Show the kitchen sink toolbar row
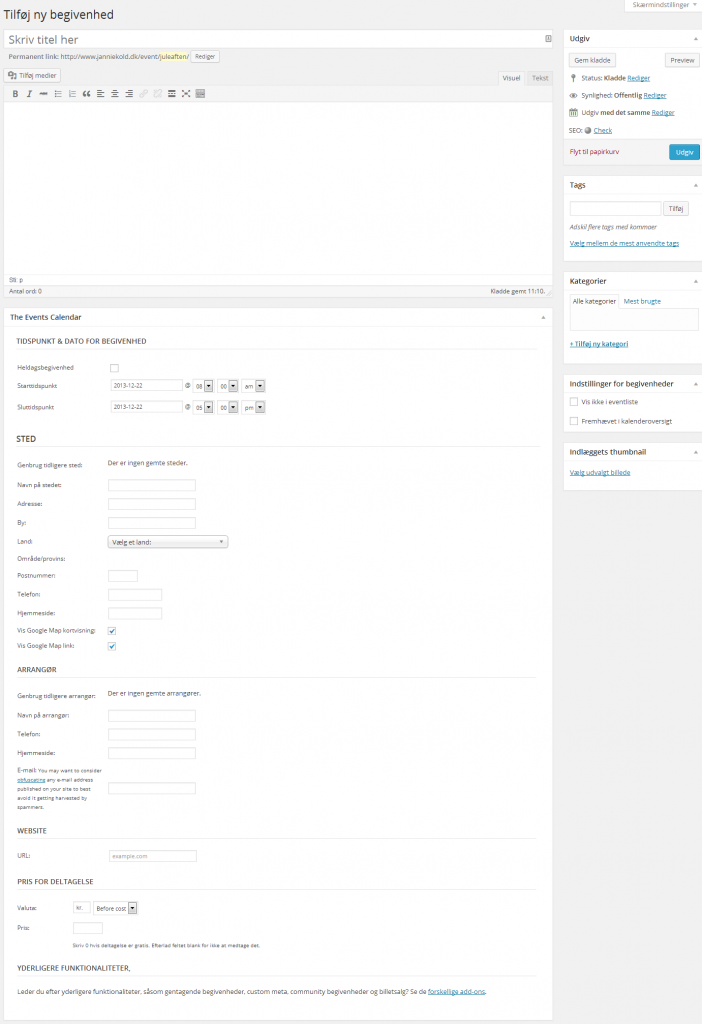This screenshot has width=702, height=1024. [200, 94]
